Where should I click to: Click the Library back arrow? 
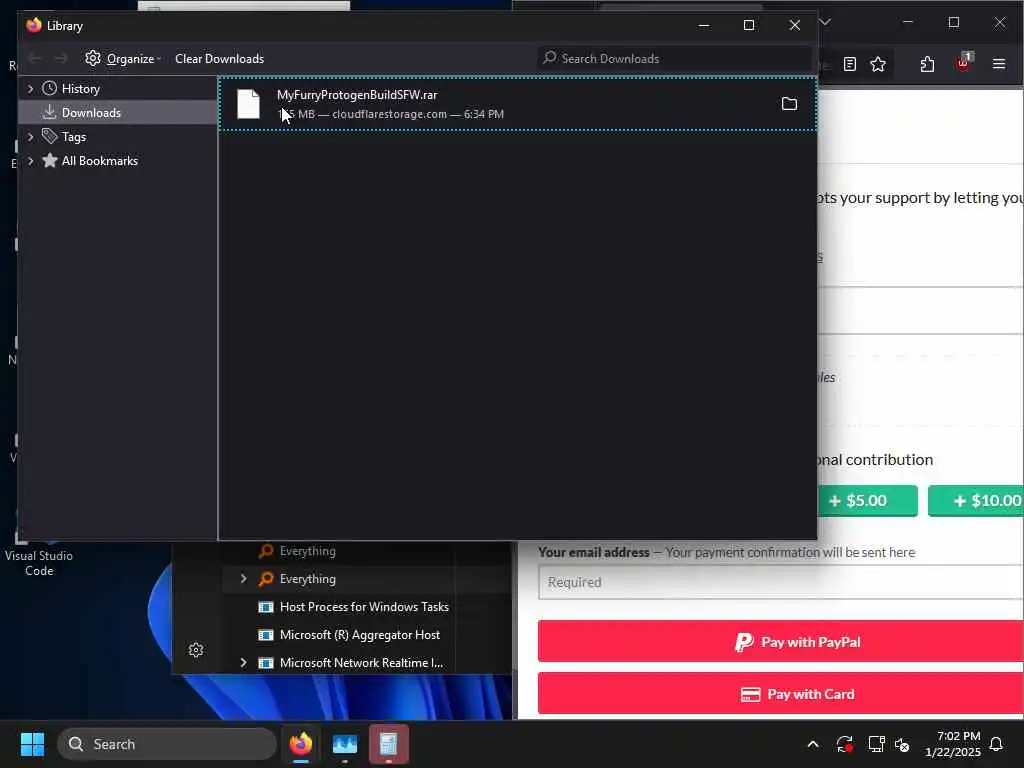tap(35, 59)
